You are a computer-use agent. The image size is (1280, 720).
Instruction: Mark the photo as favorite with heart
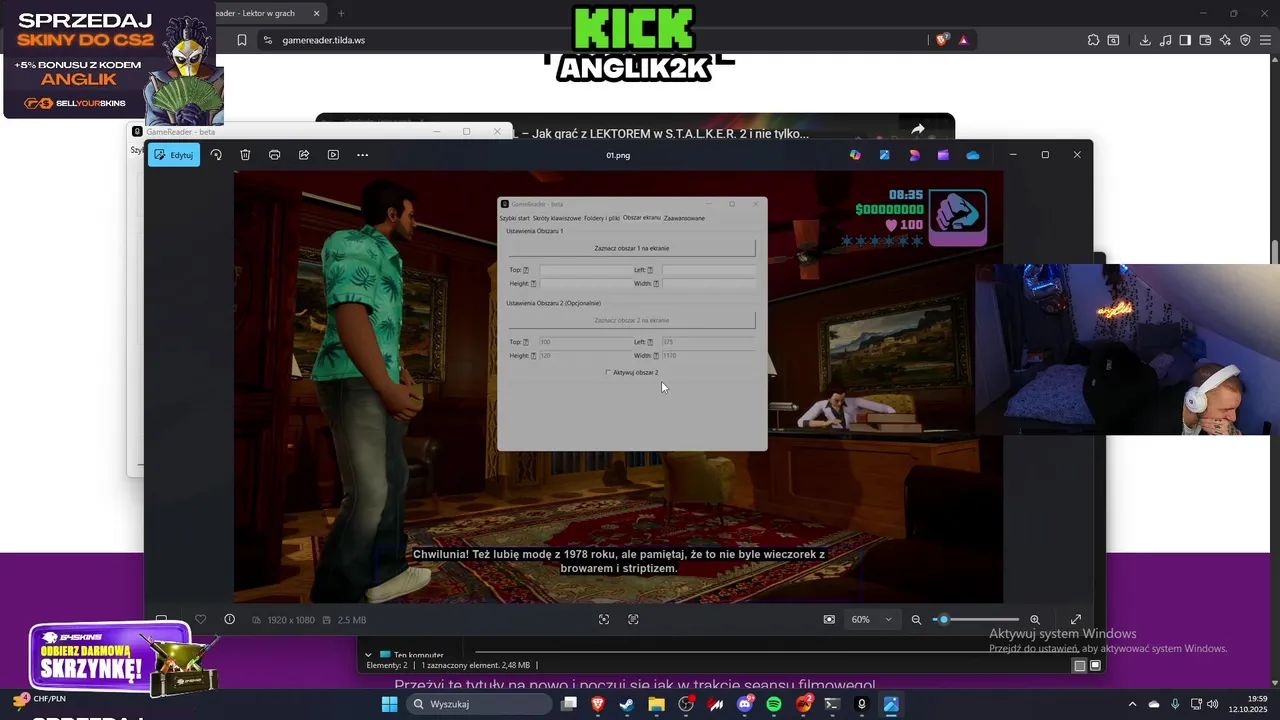200,620
